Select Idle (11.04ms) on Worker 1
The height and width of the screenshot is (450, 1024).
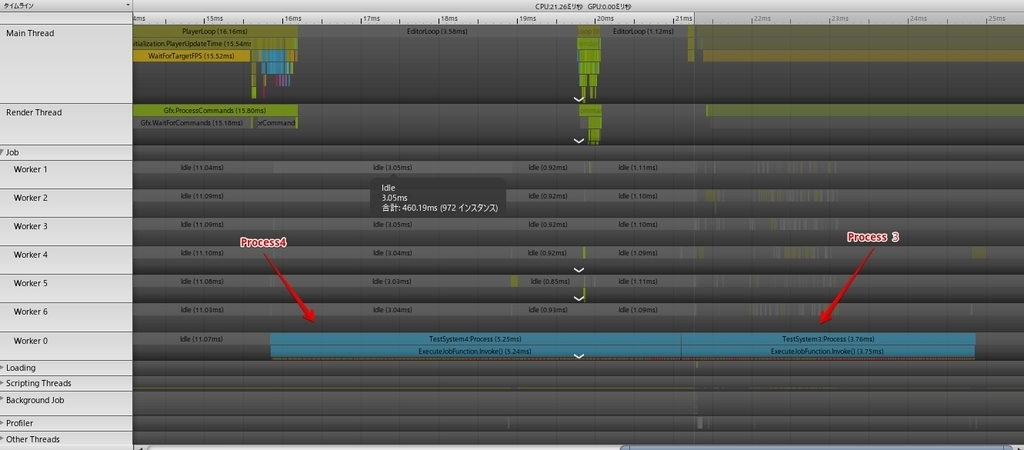(x=202, y=167)
